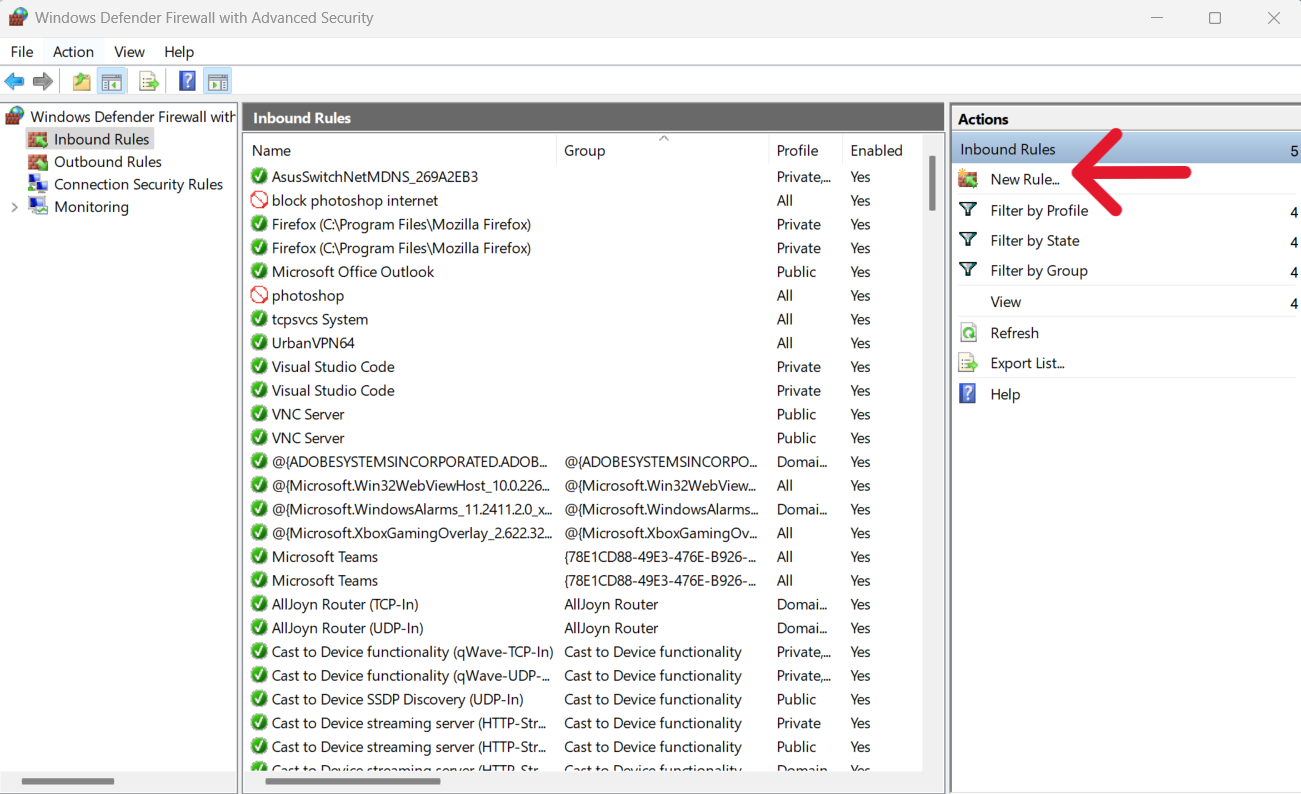Open the Help menu in menu bar
1301x794 pixels.
pyautogui.click(x=179, y=52)
